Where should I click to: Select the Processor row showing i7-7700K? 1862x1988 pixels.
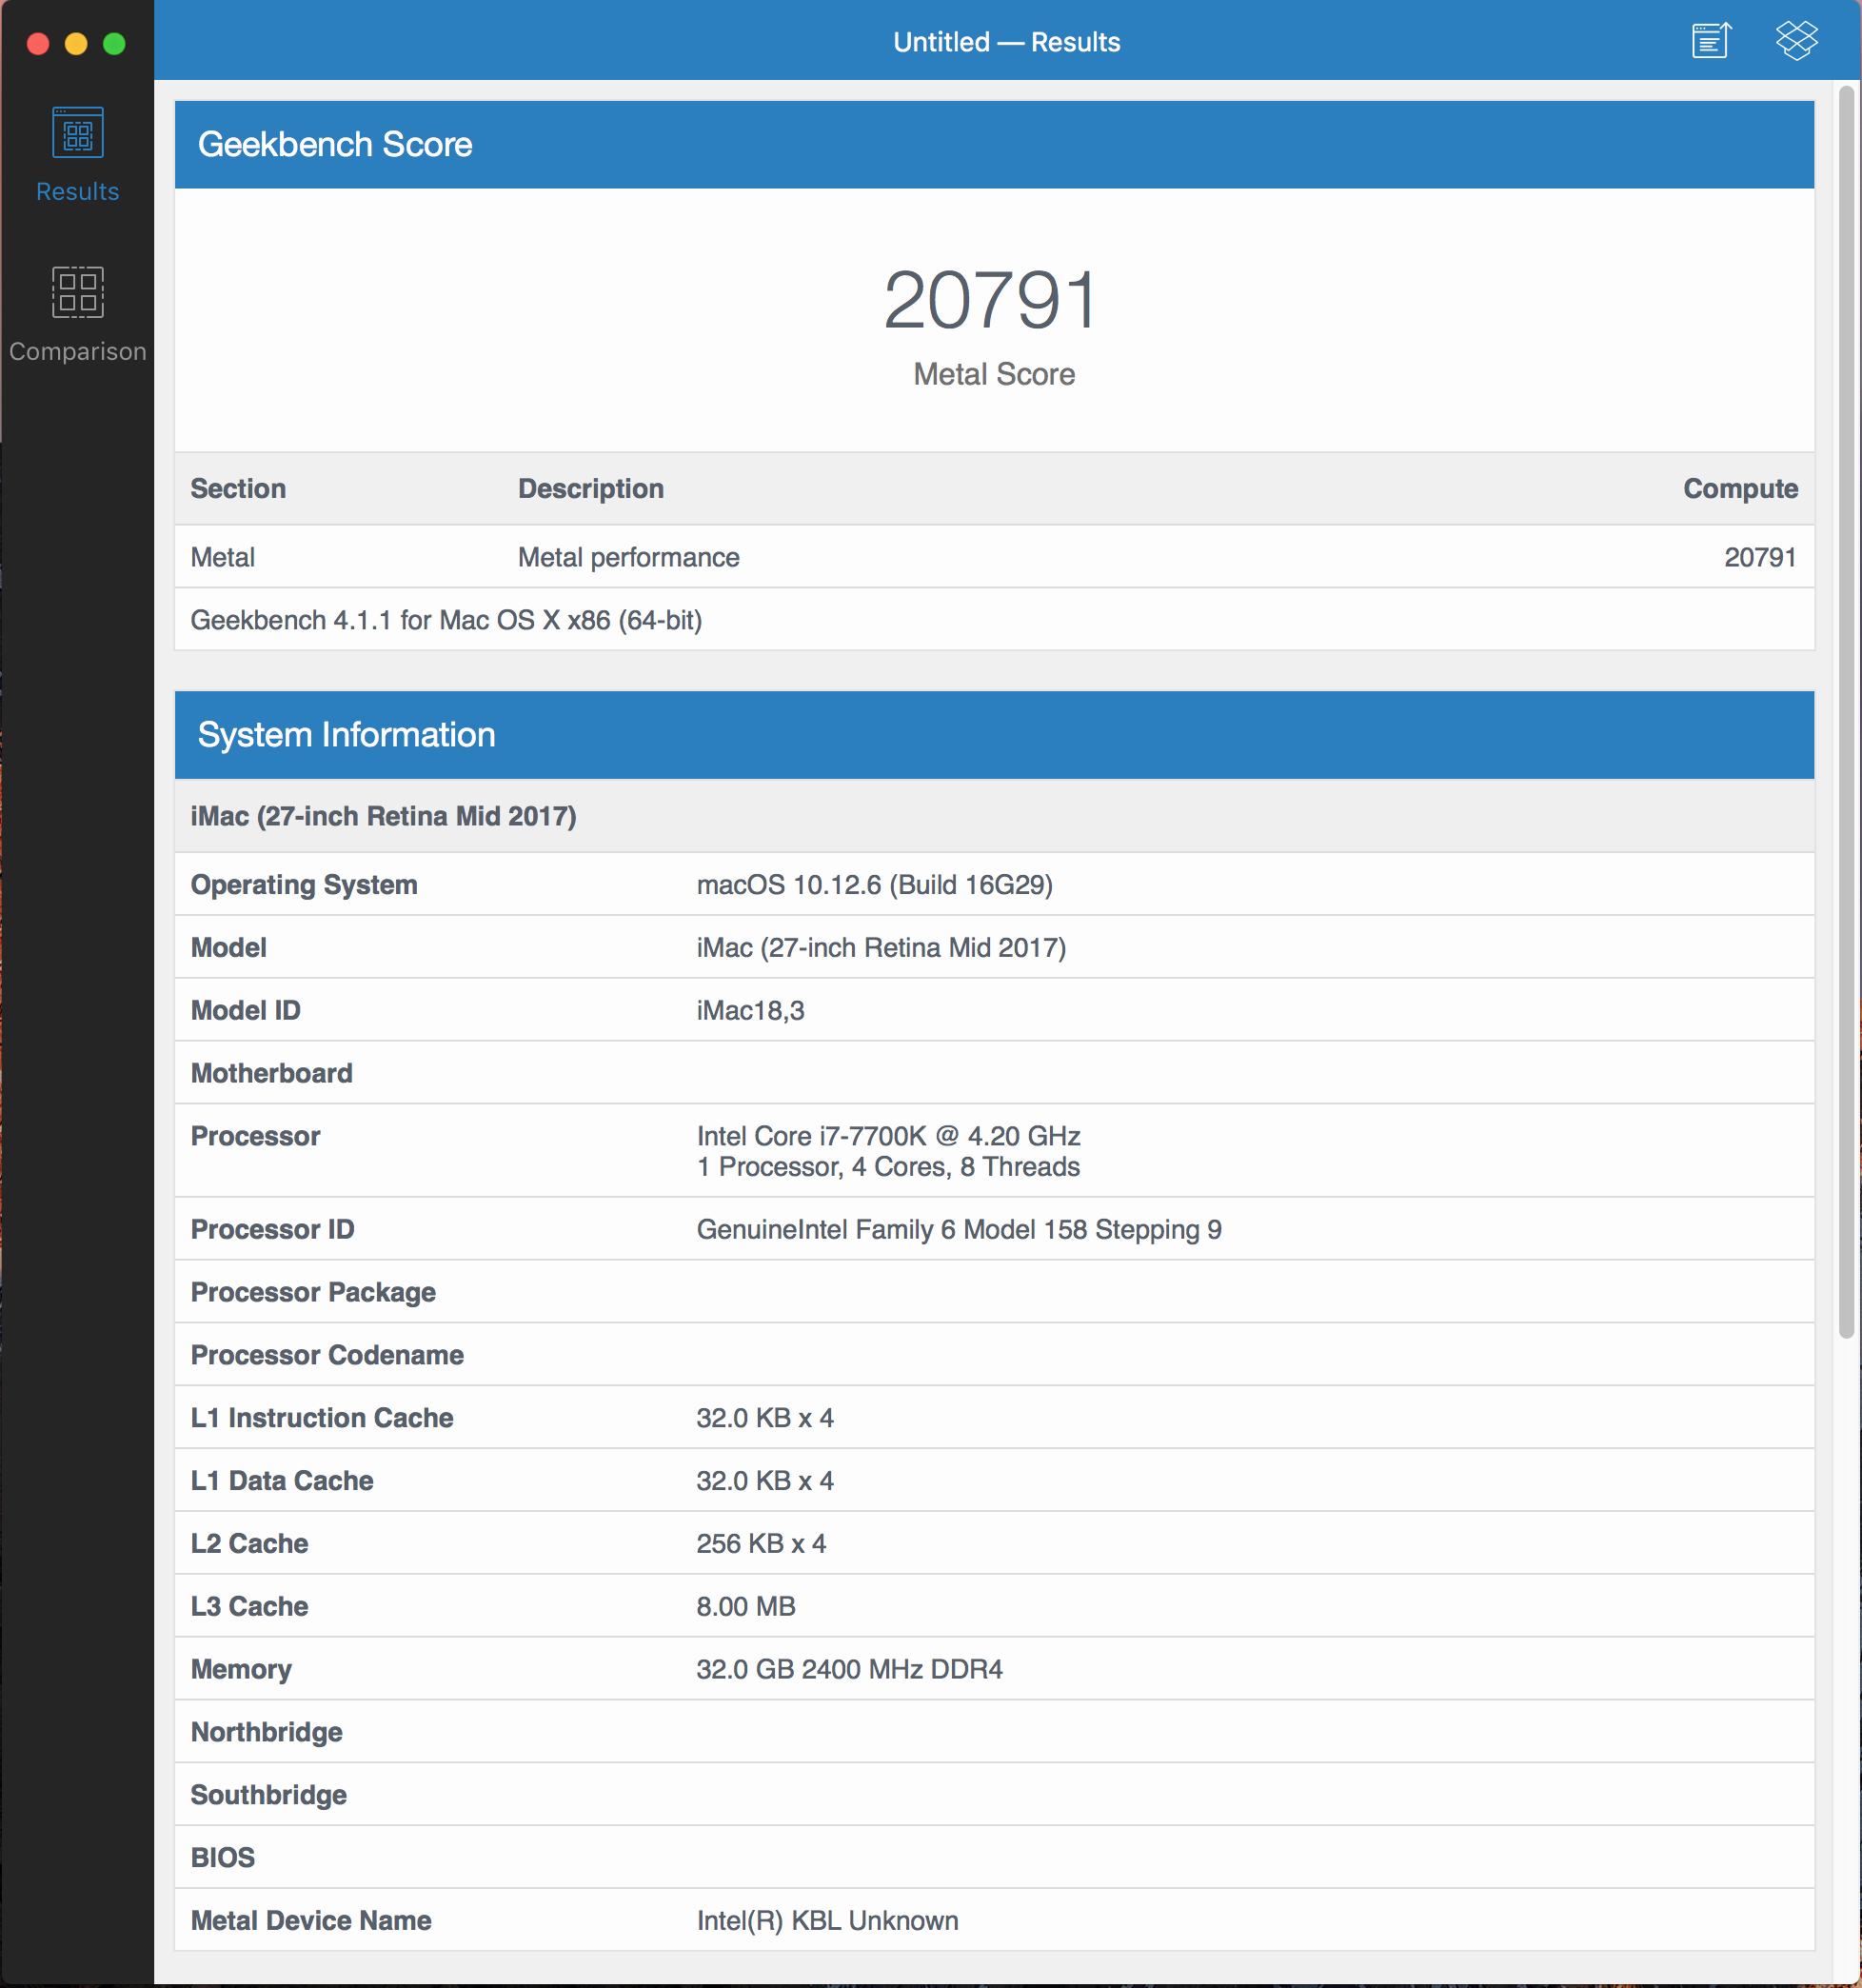click(888, 1150)
